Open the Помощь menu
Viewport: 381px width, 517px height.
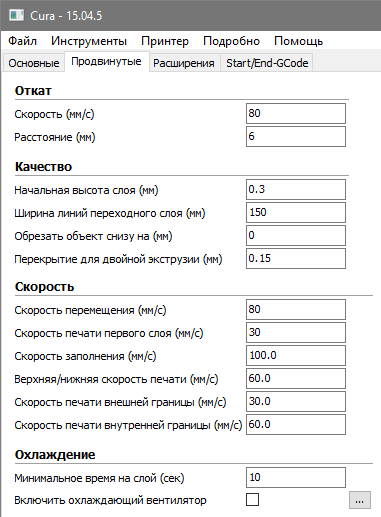click(x=298, y=41)
